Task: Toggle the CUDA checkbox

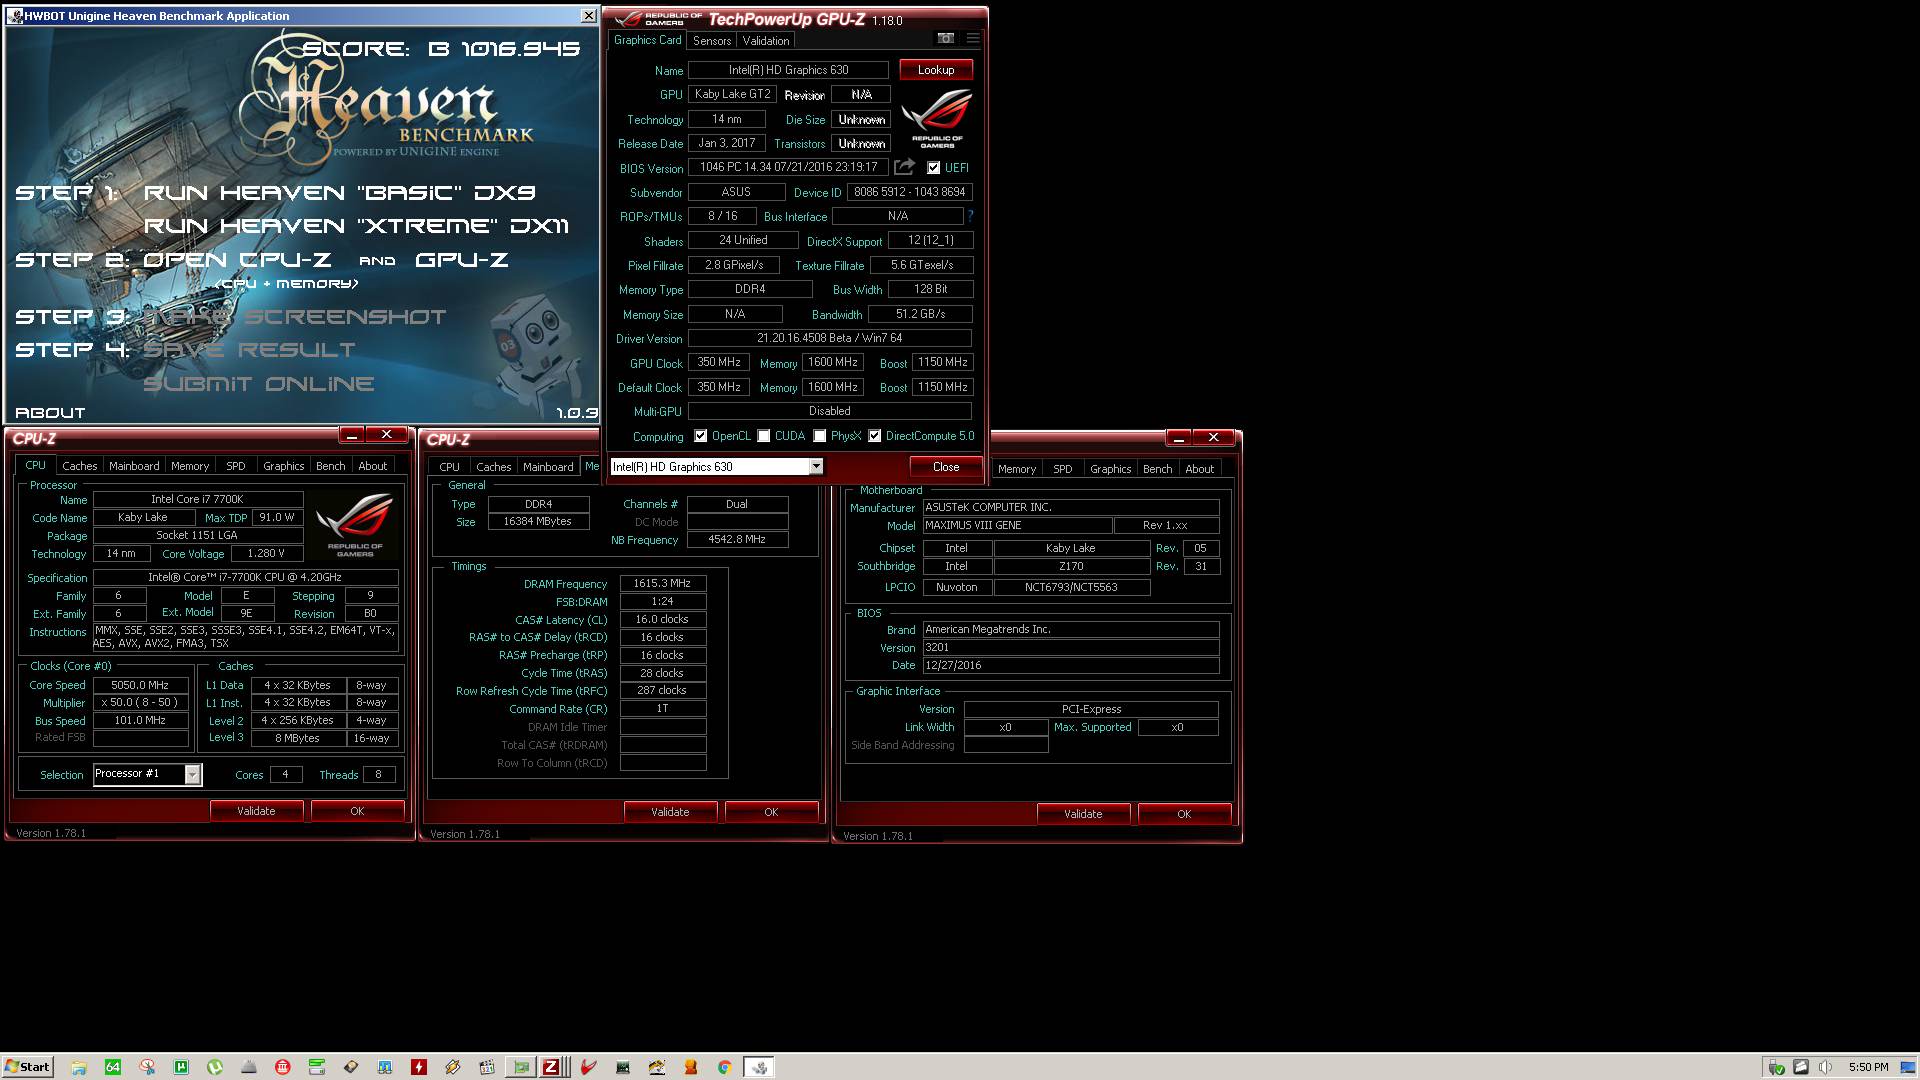Action: [x=764, y=436]
